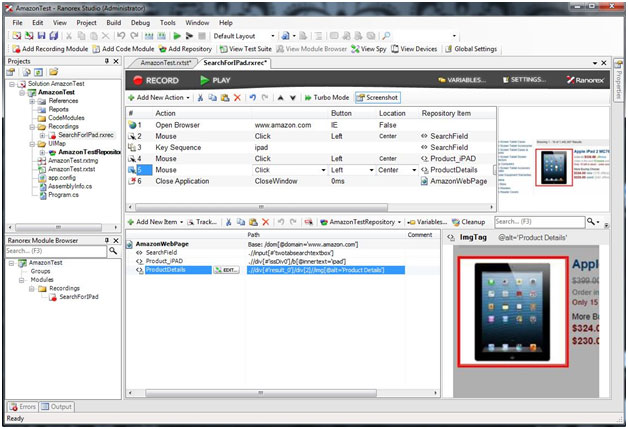Viewport: 628px width, 429px height.
Task: Open recorder SETTINGS
Action: (x=524, y=80)
